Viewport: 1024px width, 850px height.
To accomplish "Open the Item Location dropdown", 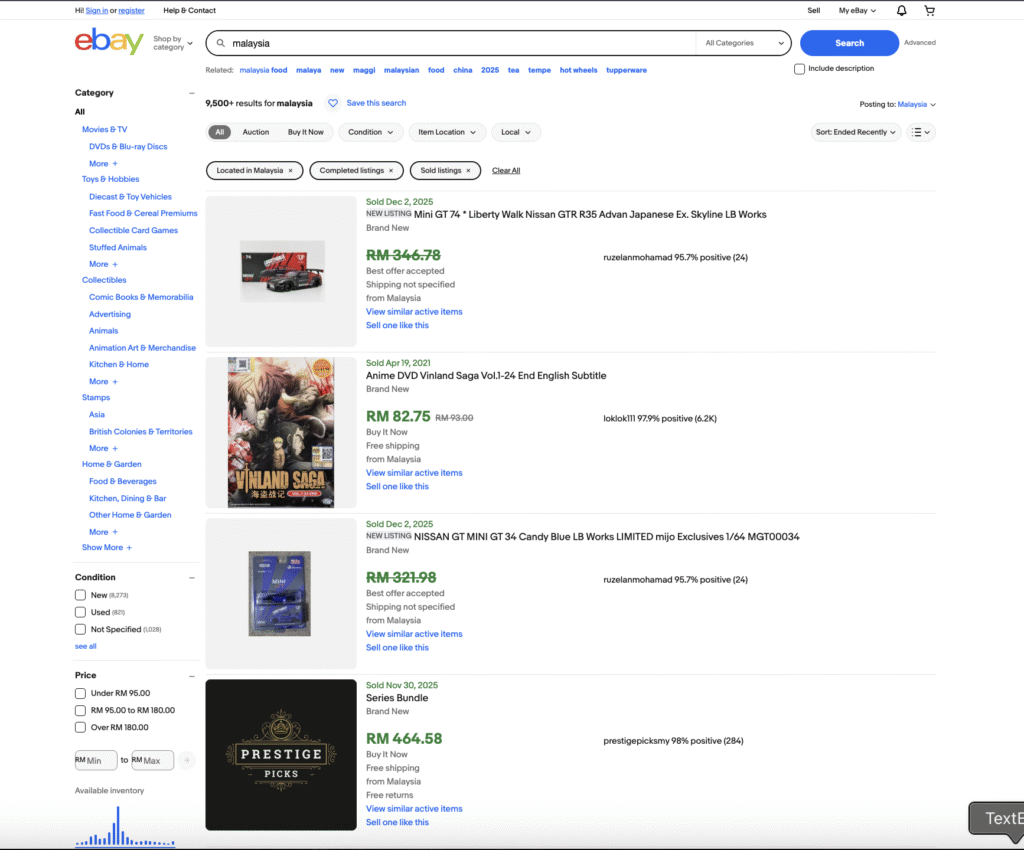I will point(447,132).
